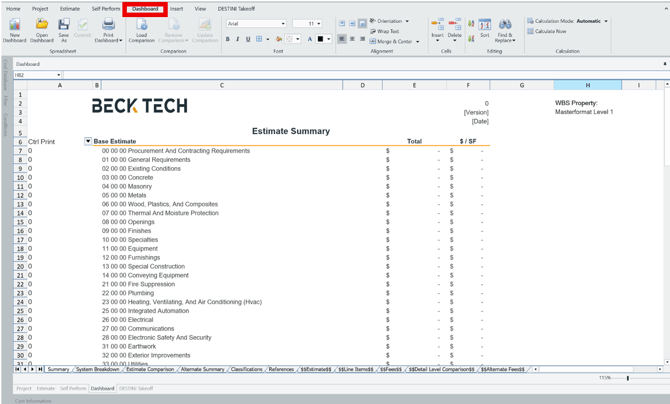Open Find & Replace binoculars tool
The height and width of the screenshot is (404, 670).
pos(505,25)
